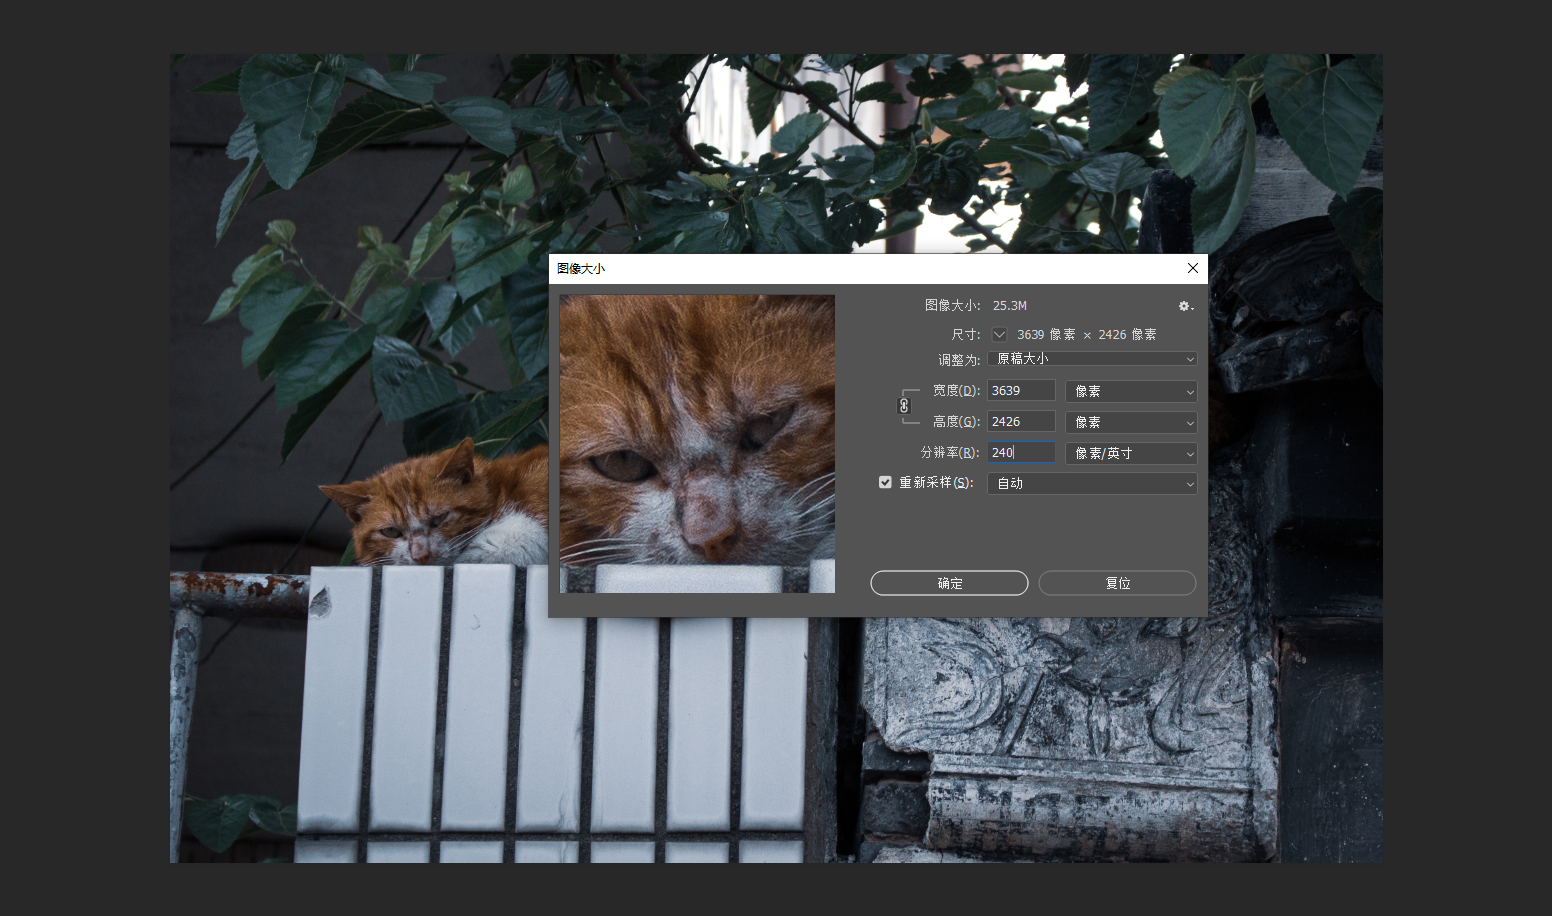Click the 分辨率(R): label
Screen dimensions: 1552x916
tap(950, 453)
